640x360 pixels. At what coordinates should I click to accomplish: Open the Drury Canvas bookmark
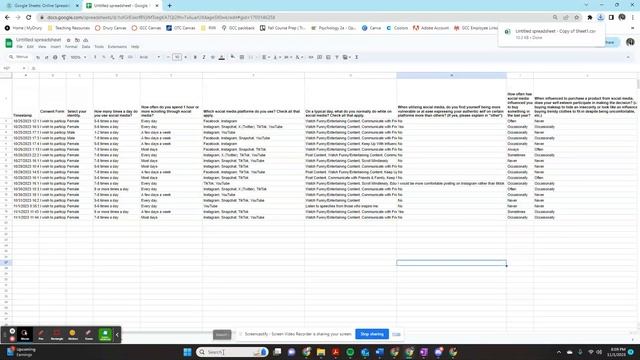111,28
